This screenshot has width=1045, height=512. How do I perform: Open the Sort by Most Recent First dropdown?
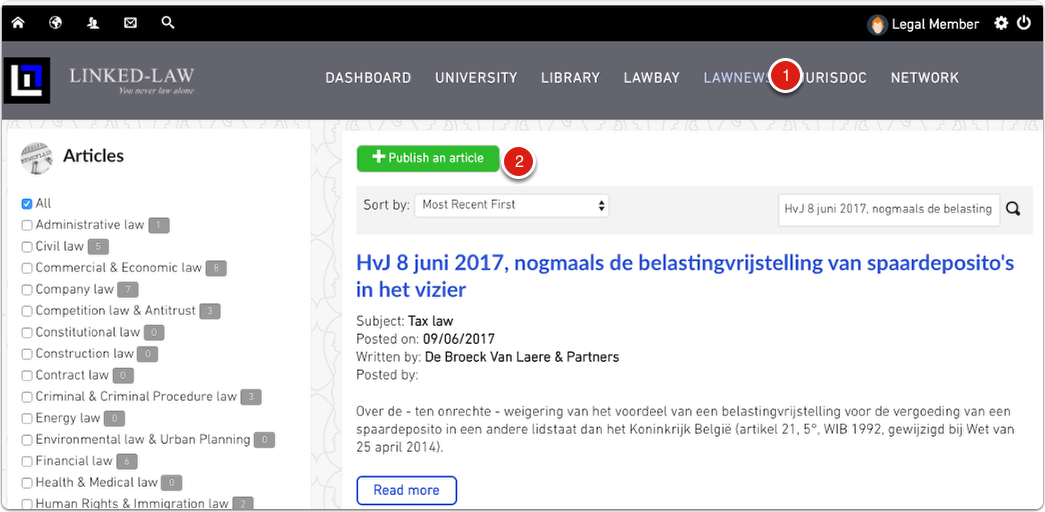511,205
